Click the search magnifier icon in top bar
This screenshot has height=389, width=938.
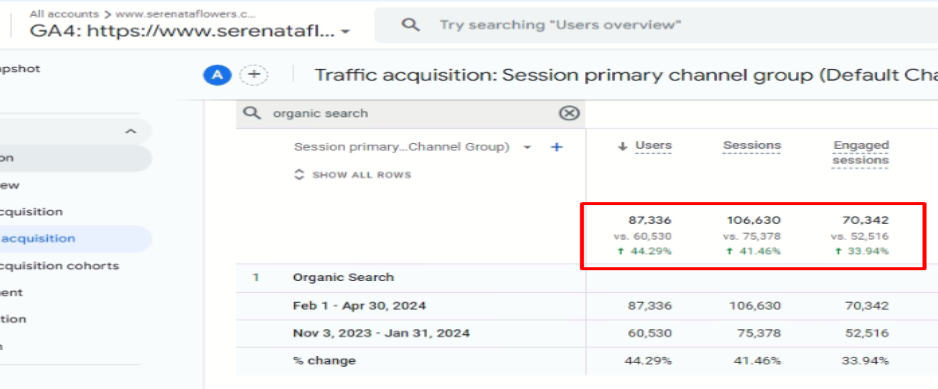(410, 25)
